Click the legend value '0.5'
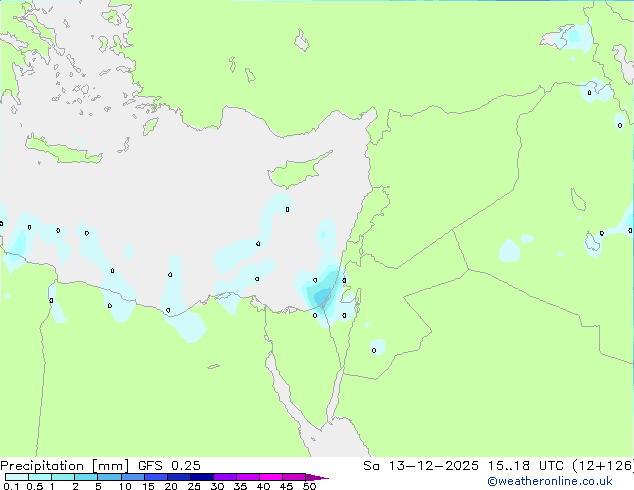The image size is (634, 490). pyautogui.click(x=34, y=486)
